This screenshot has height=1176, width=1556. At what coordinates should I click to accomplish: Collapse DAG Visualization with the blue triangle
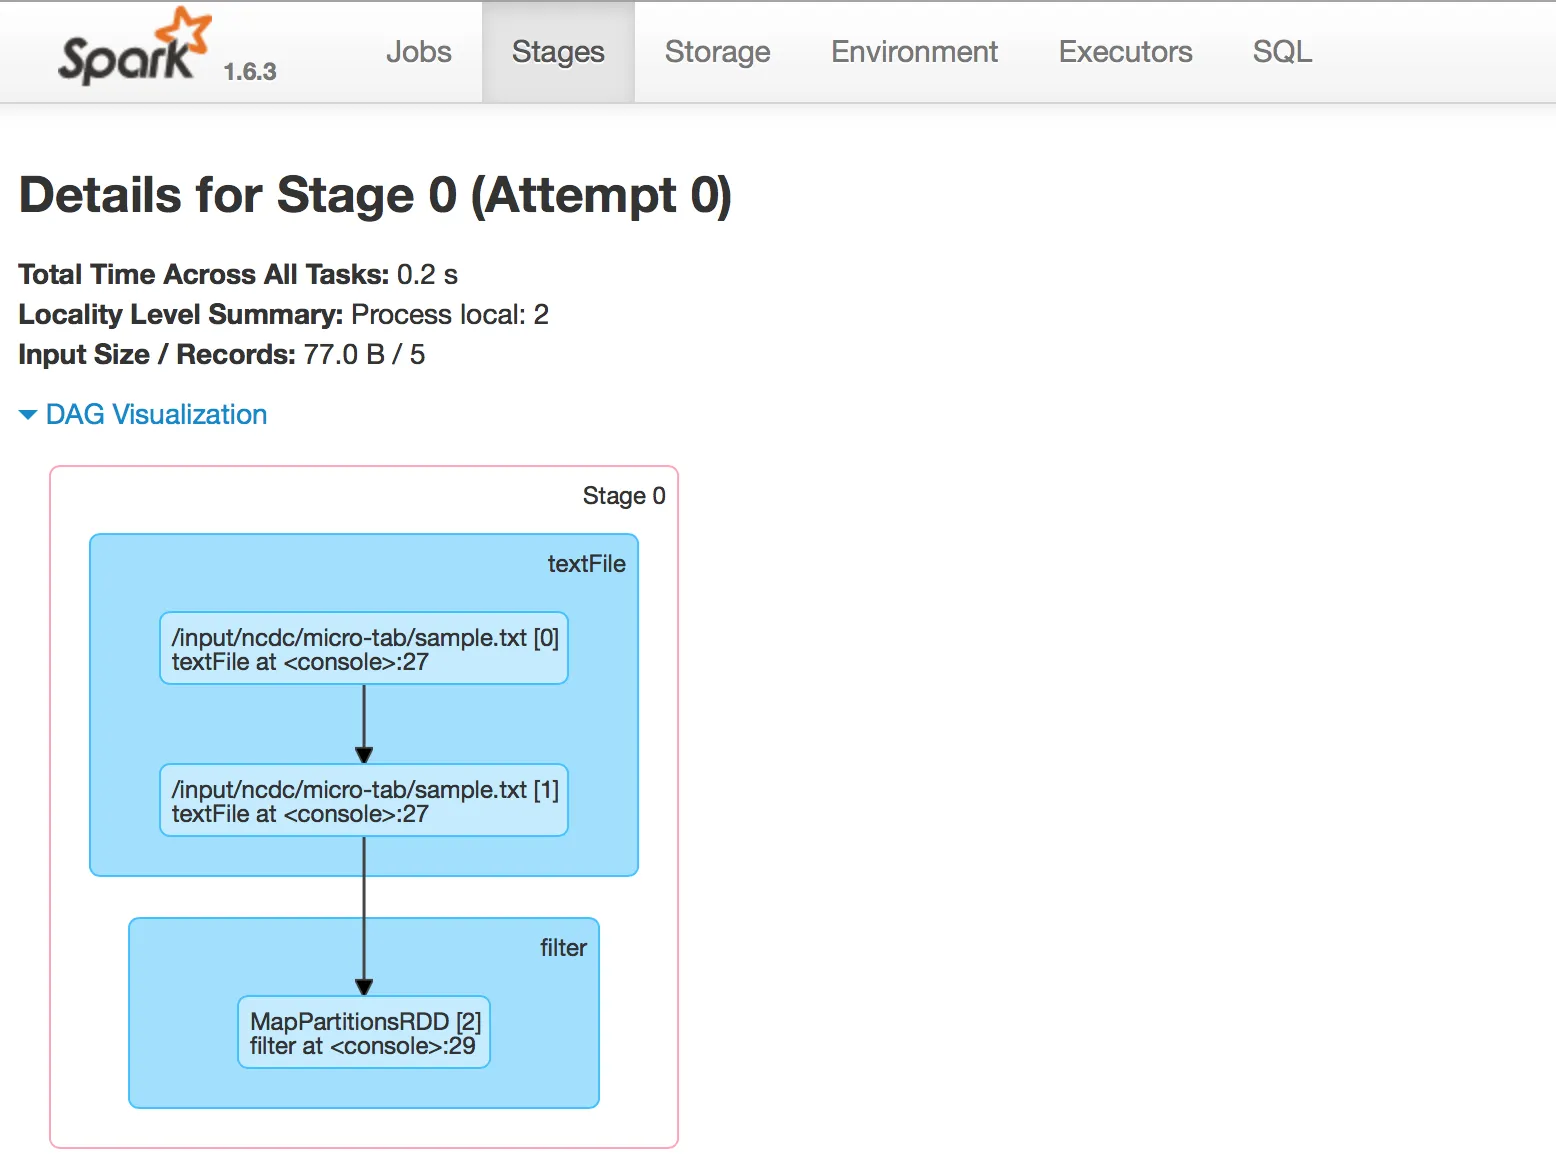(28, 415)
